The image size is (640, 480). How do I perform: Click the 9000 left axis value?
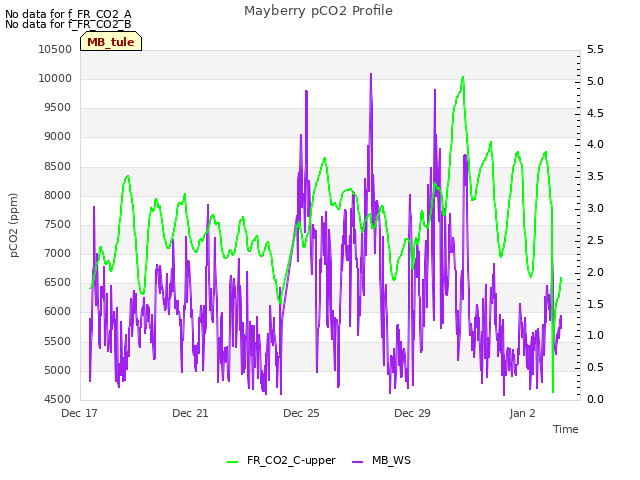point(58,137)
